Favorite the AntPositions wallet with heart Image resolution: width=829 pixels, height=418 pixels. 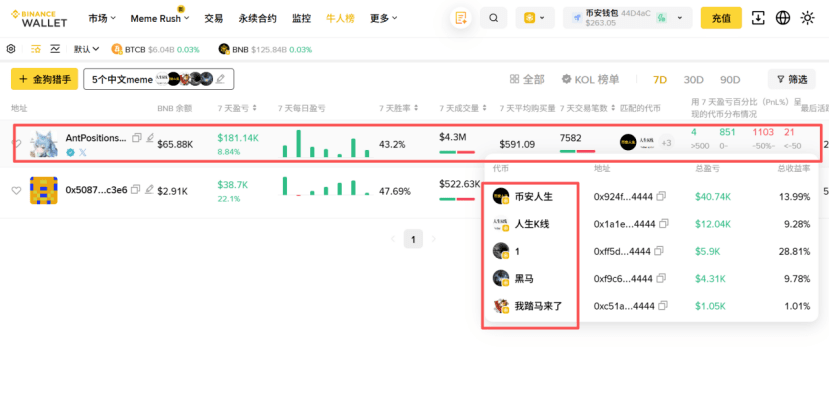17,144
